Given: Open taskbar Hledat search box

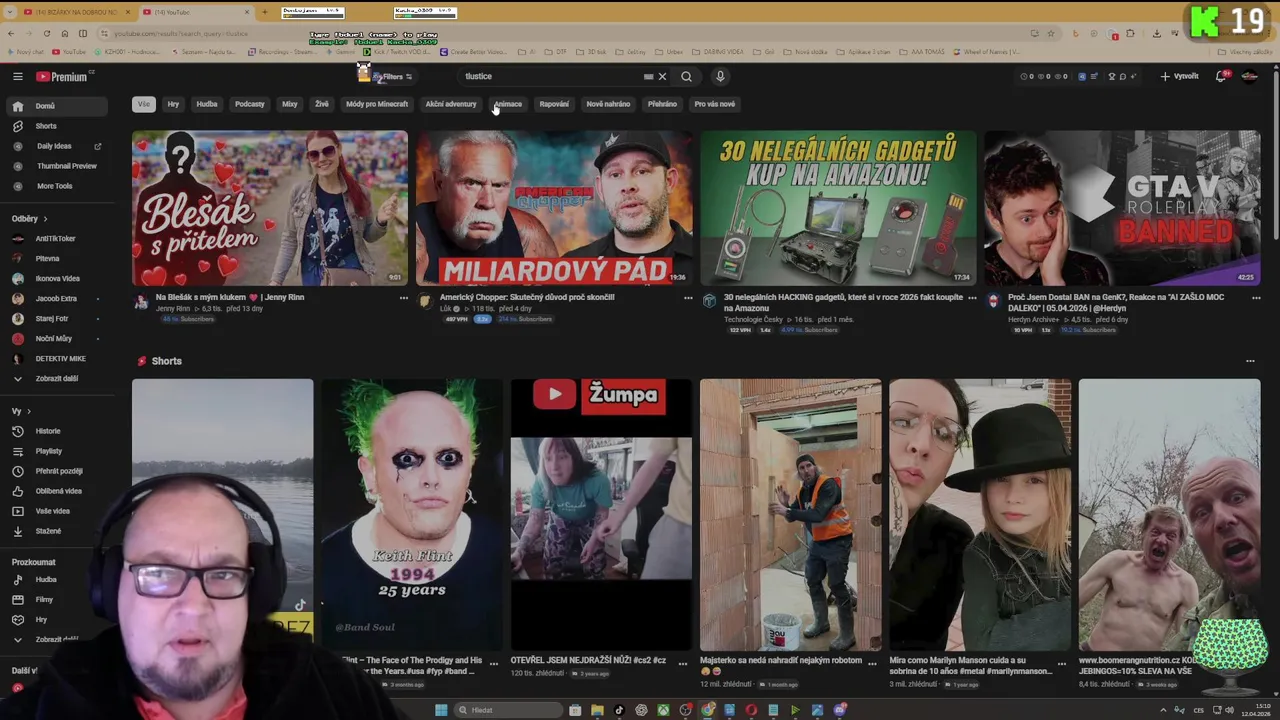Looking at the screenshot, I should tap(508, 710).
